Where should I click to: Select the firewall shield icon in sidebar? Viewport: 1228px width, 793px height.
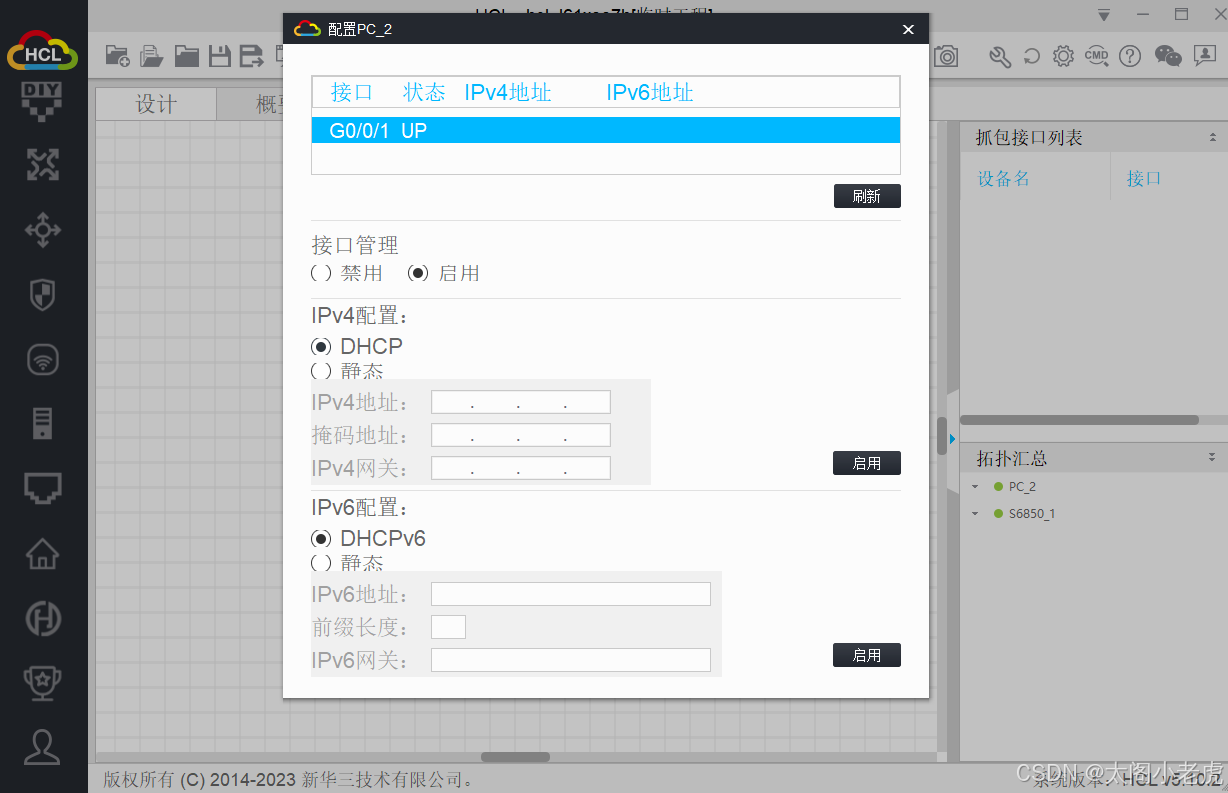click(43, 295)
